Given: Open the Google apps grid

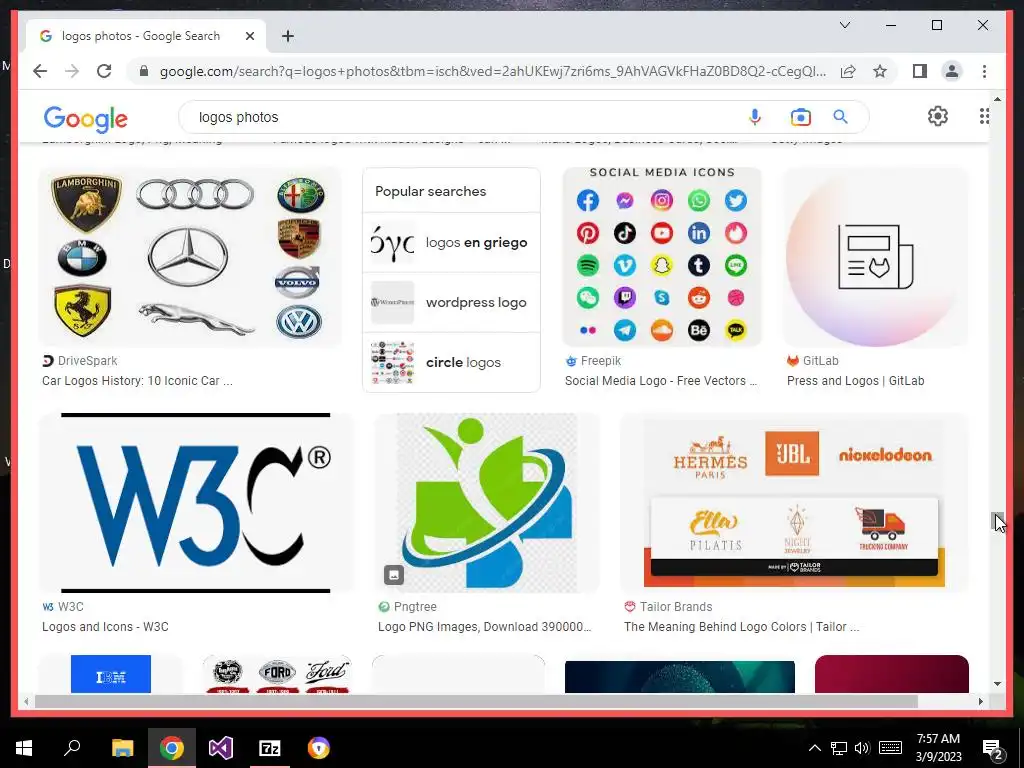Looking at the screenshot, I should (x=984, y=116).
